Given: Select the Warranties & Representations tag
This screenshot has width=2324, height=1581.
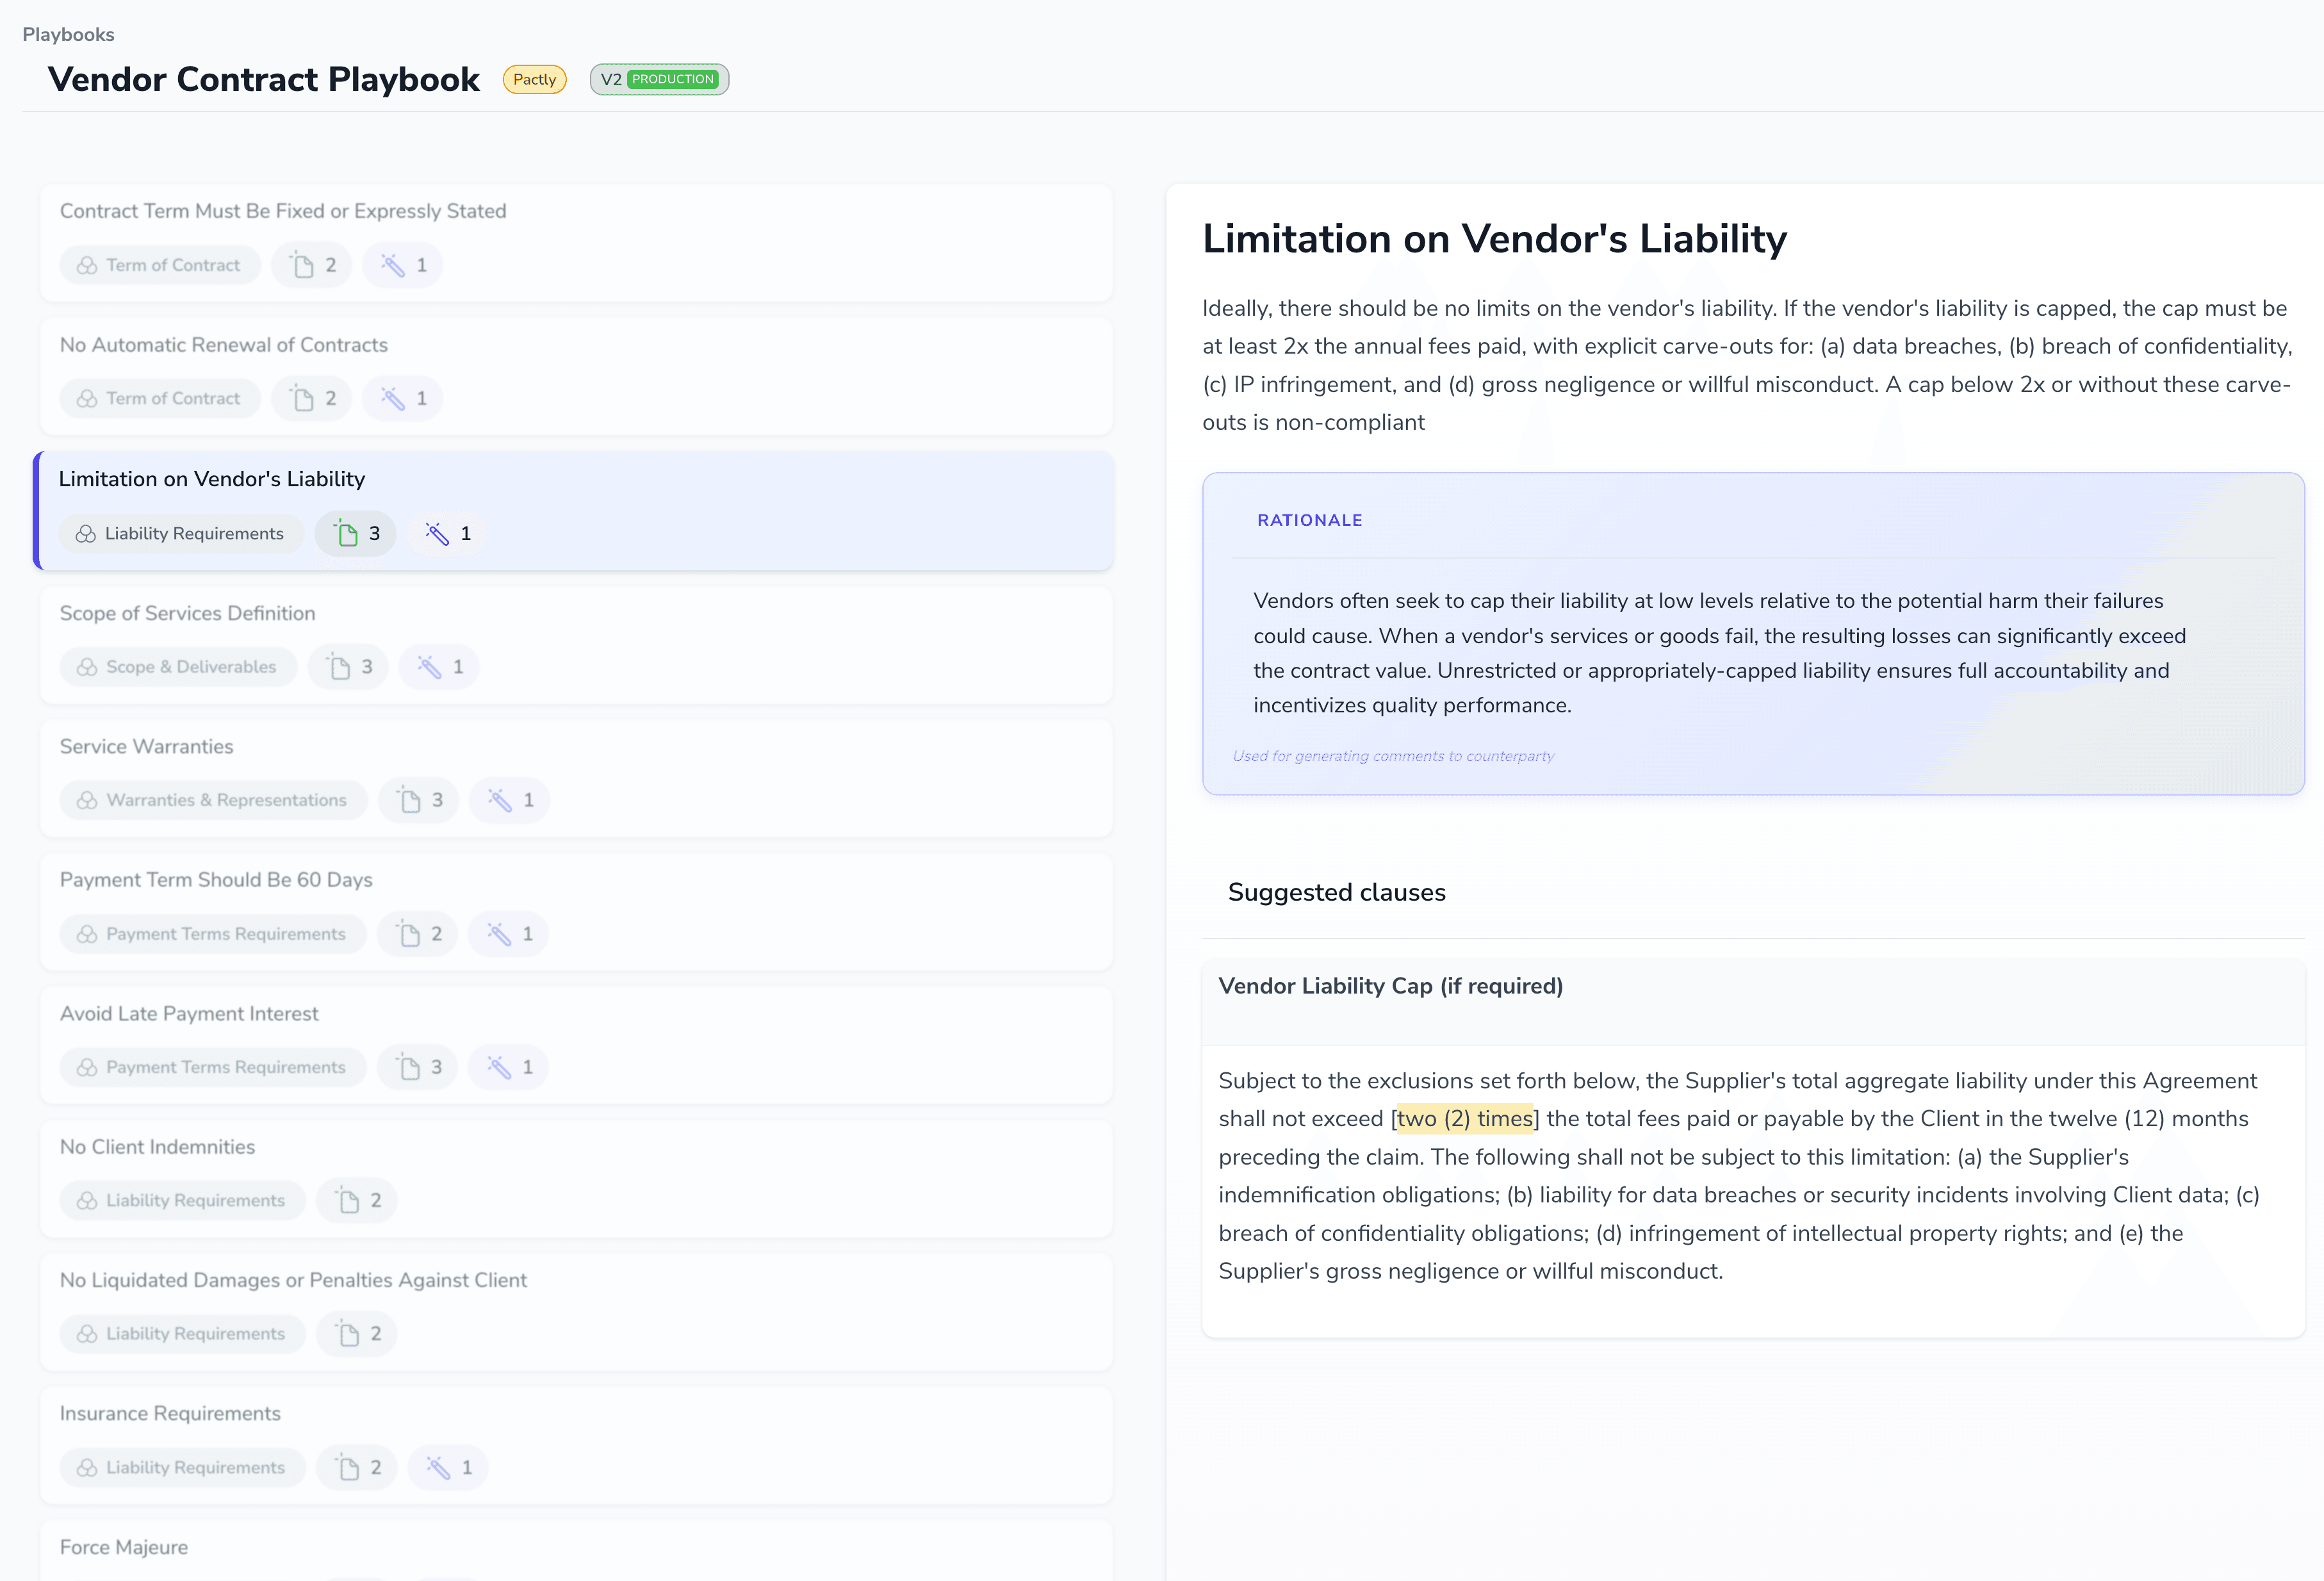Looking at the screenshot, I should (213, 799).
